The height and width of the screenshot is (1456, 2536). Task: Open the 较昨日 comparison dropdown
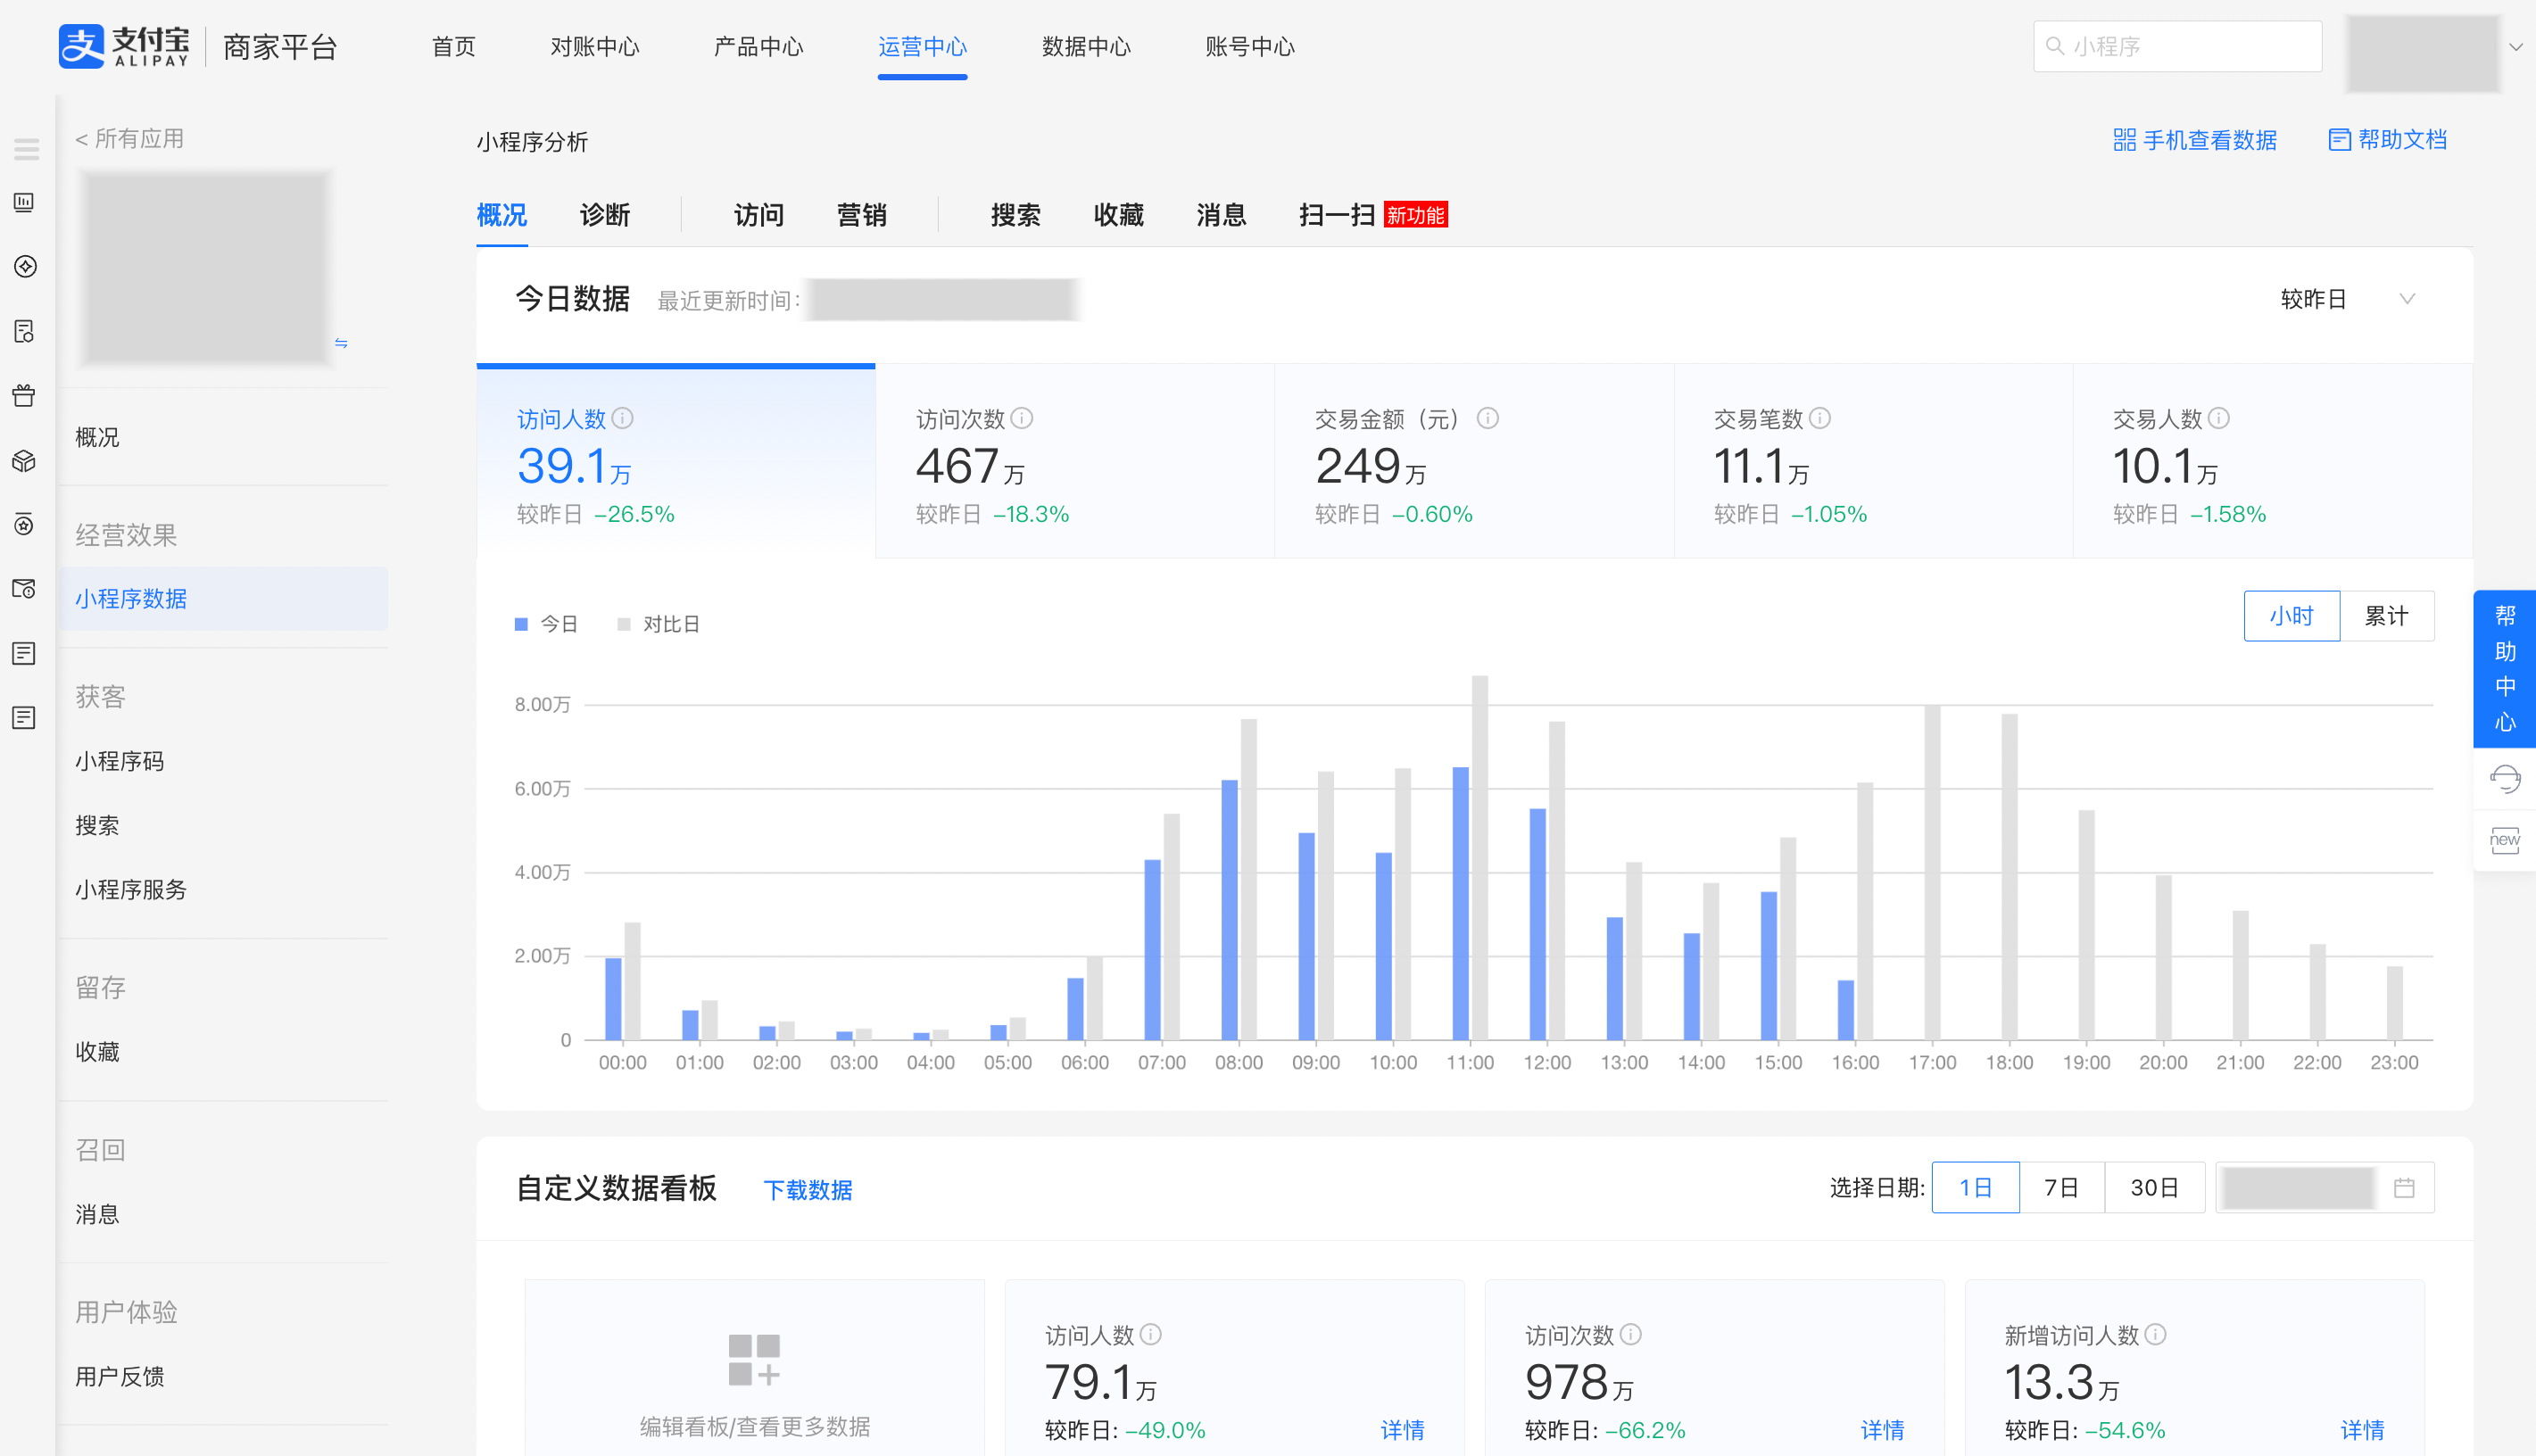(x=2347, y=299)
